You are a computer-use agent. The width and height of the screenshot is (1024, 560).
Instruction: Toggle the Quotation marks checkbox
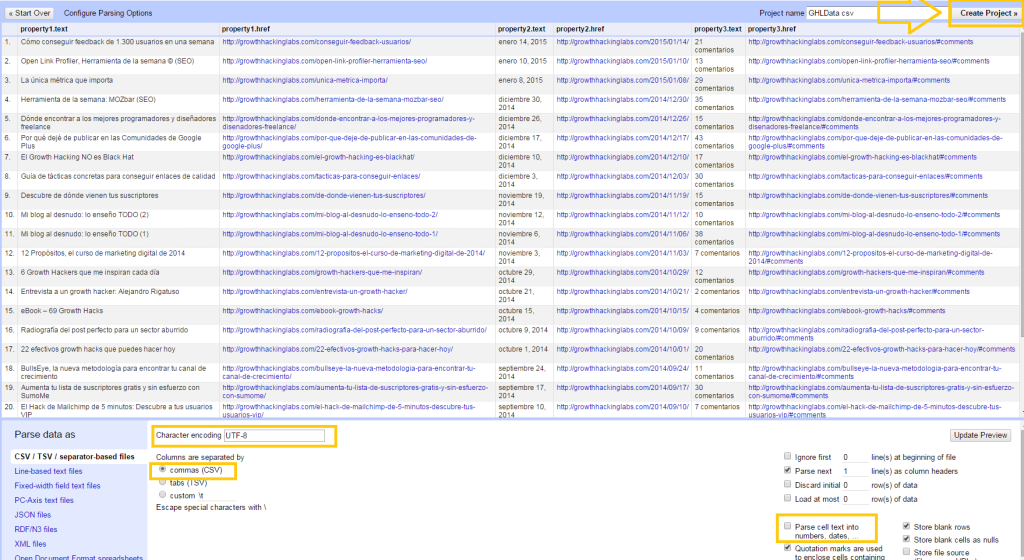(x=787, y=548)
